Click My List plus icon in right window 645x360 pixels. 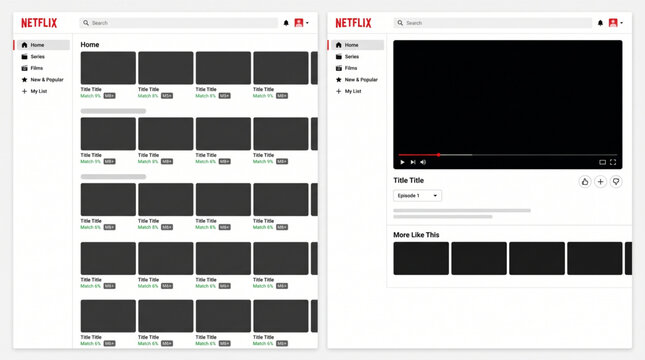click(339, 91)
